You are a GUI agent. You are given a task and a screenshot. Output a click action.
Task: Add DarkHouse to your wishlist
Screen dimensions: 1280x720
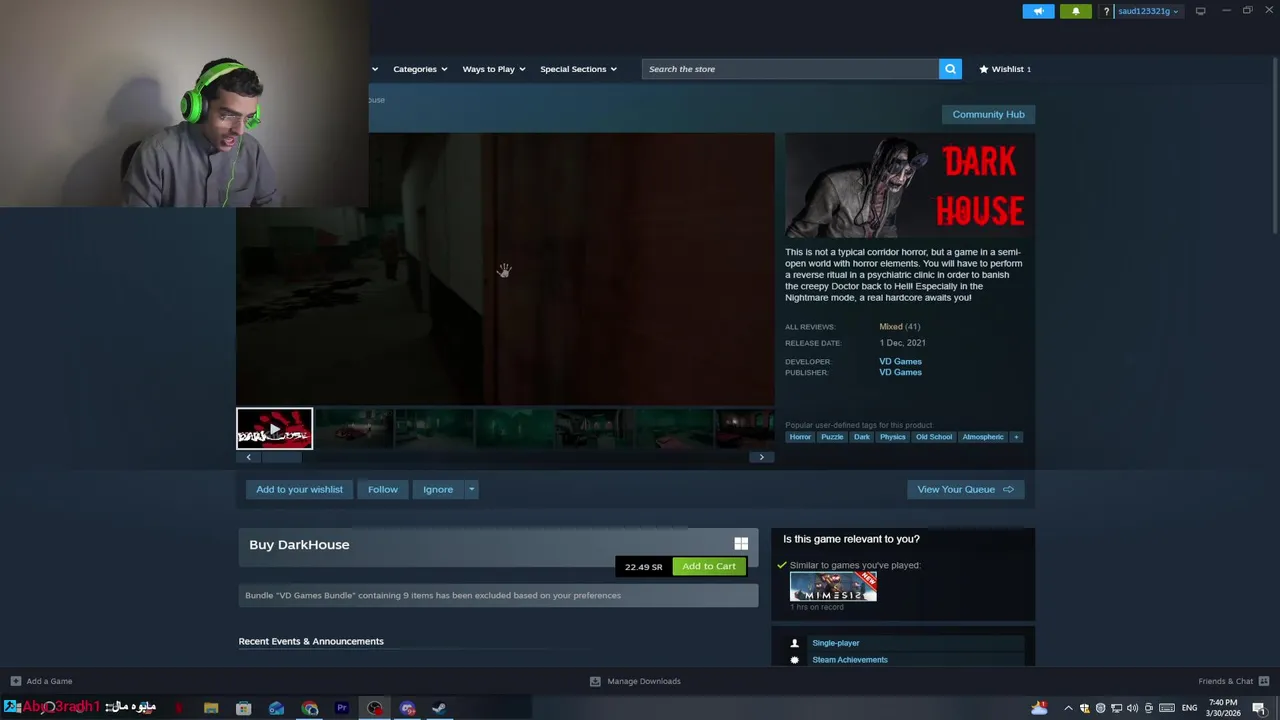(299, 489)
